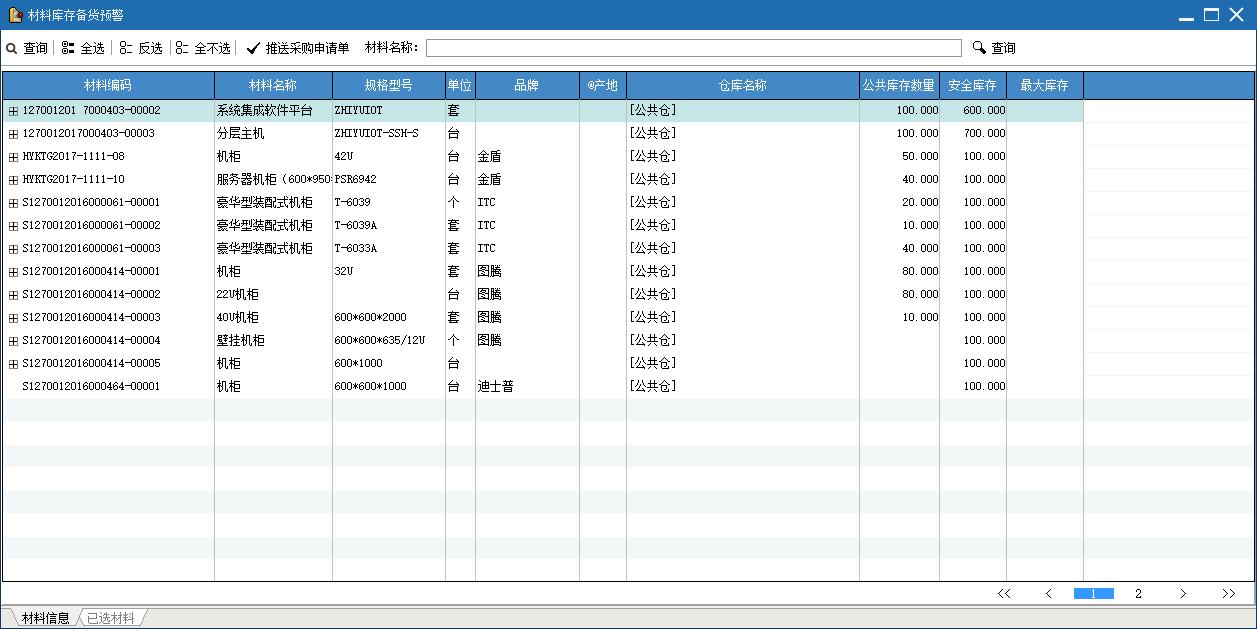Go to the next page arrow

[x=1183, y=594]
